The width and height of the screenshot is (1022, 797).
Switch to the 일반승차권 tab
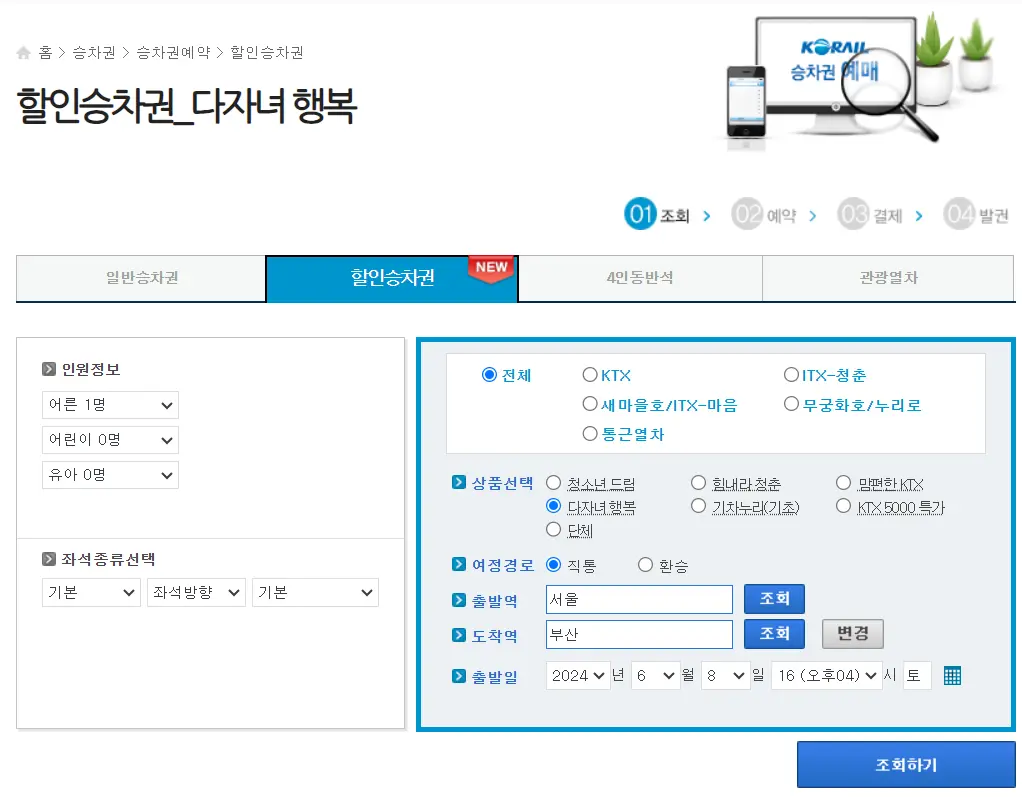click(x=141, y=278)
